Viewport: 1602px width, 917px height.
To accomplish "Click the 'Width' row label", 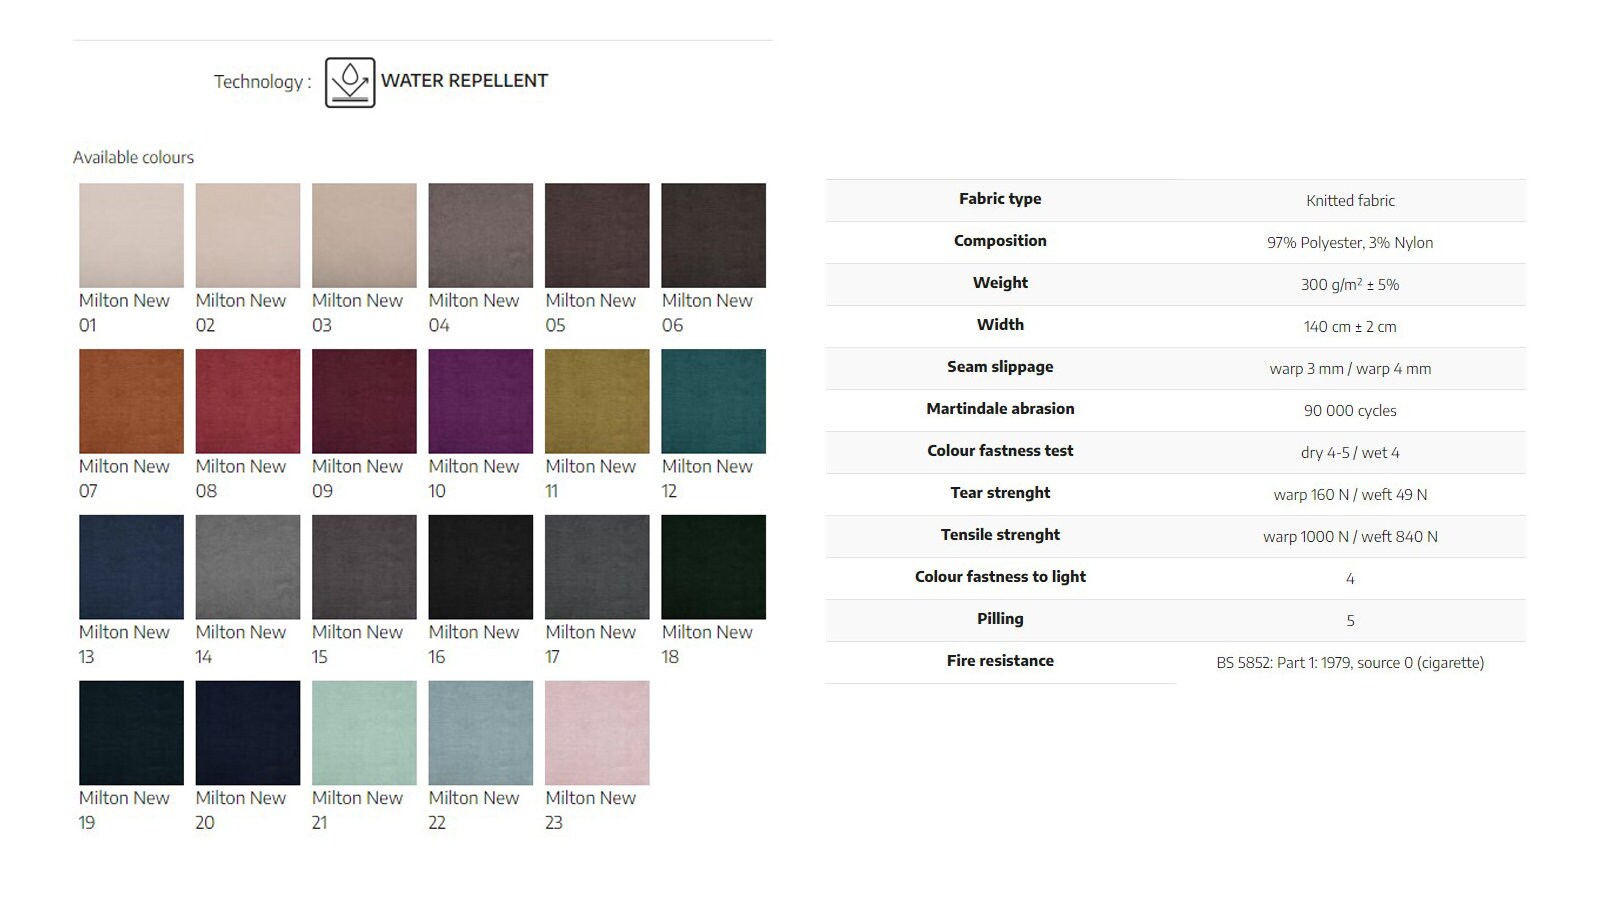I will coord(1000,325).
